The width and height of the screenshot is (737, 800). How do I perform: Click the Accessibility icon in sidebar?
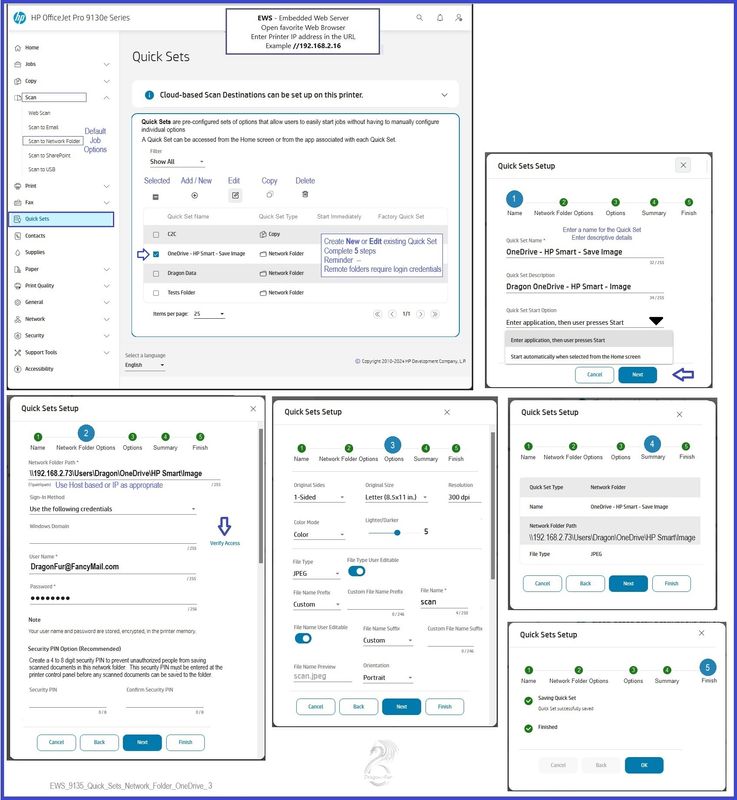pos(18,369)
